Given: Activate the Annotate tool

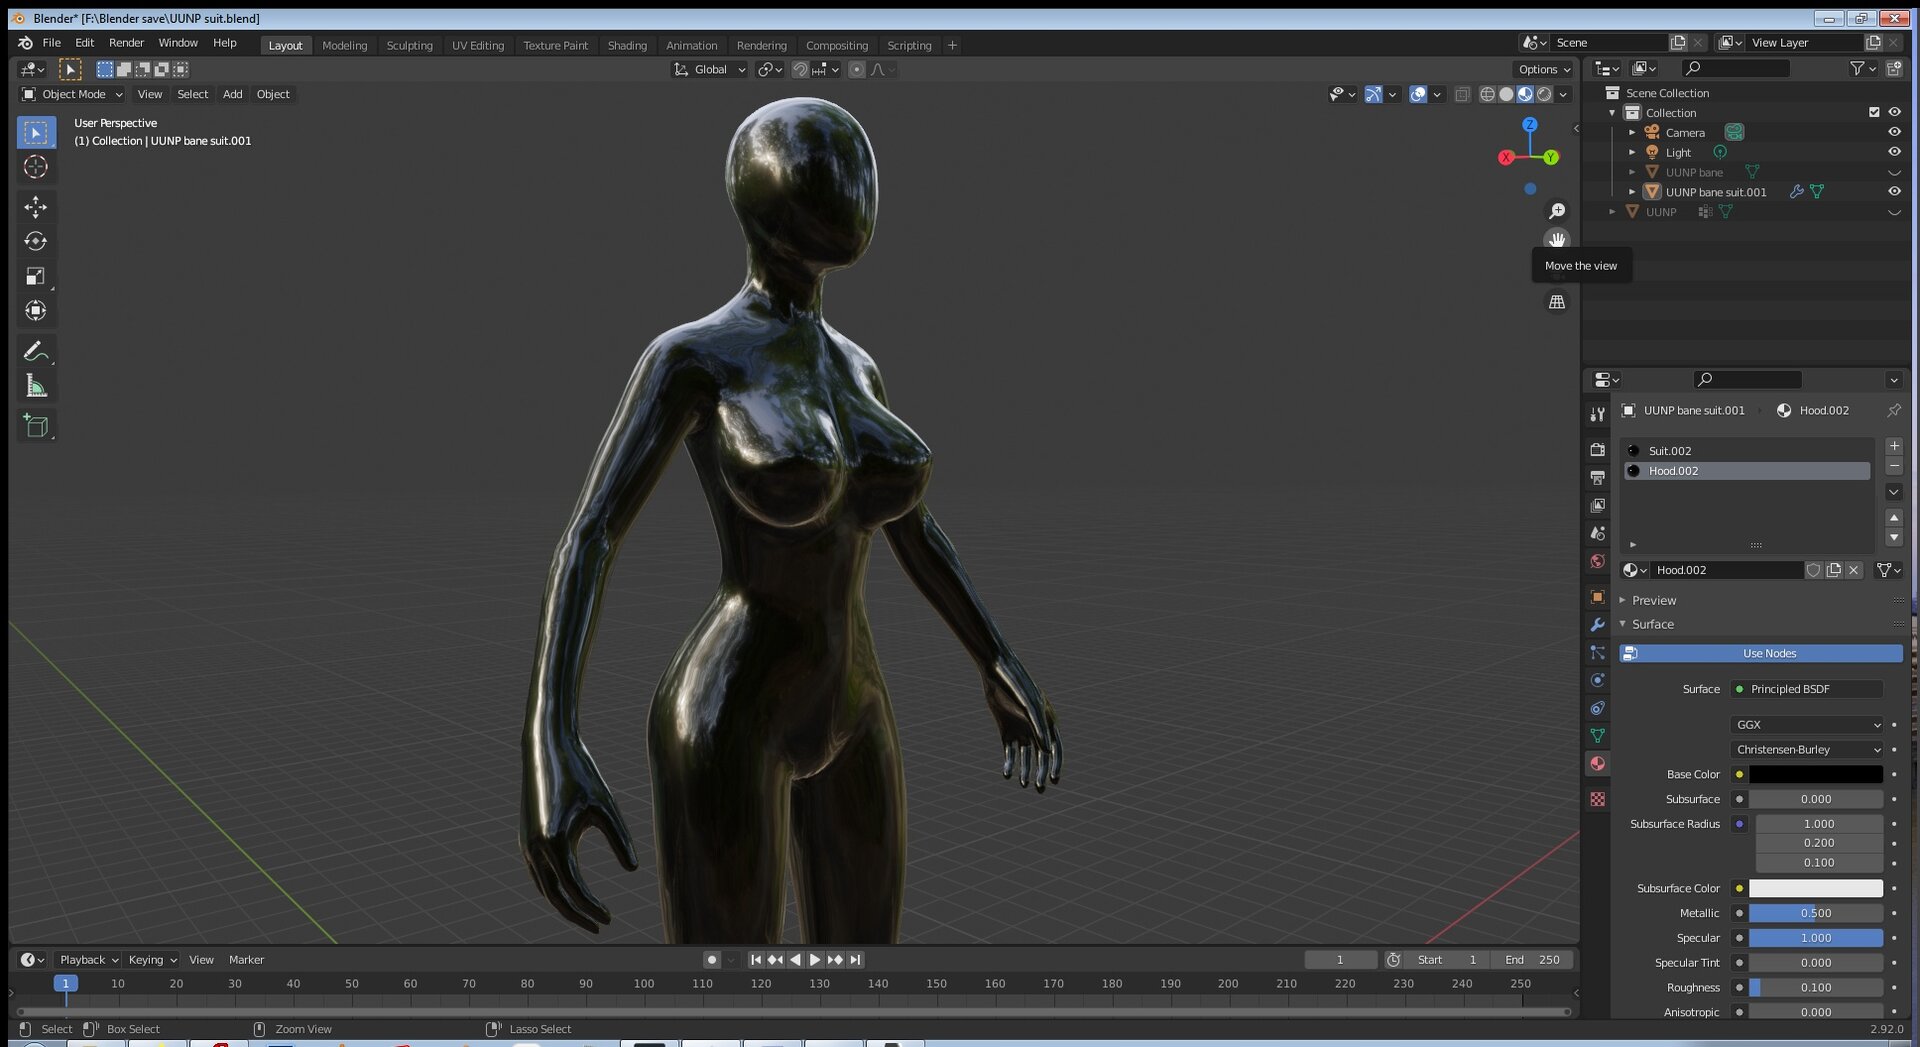Looking at the screenshot, I should (36, 351).
